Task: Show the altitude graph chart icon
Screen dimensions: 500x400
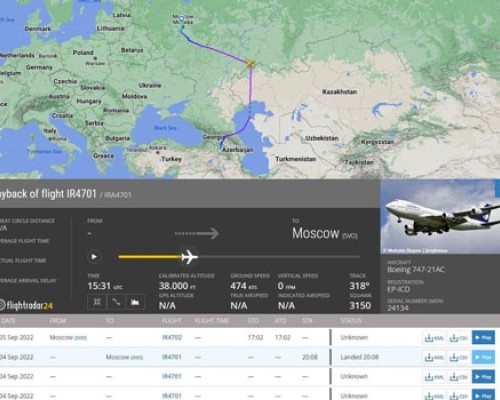Action: point(135,302)
